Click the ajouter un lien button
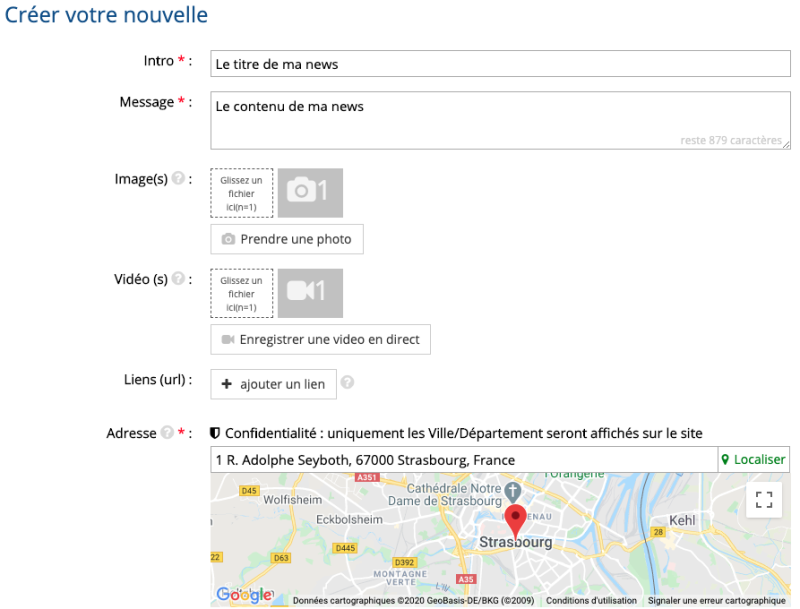Image resolution: width=800 pixels, height=609 pixels. click(x=273, y=384)
